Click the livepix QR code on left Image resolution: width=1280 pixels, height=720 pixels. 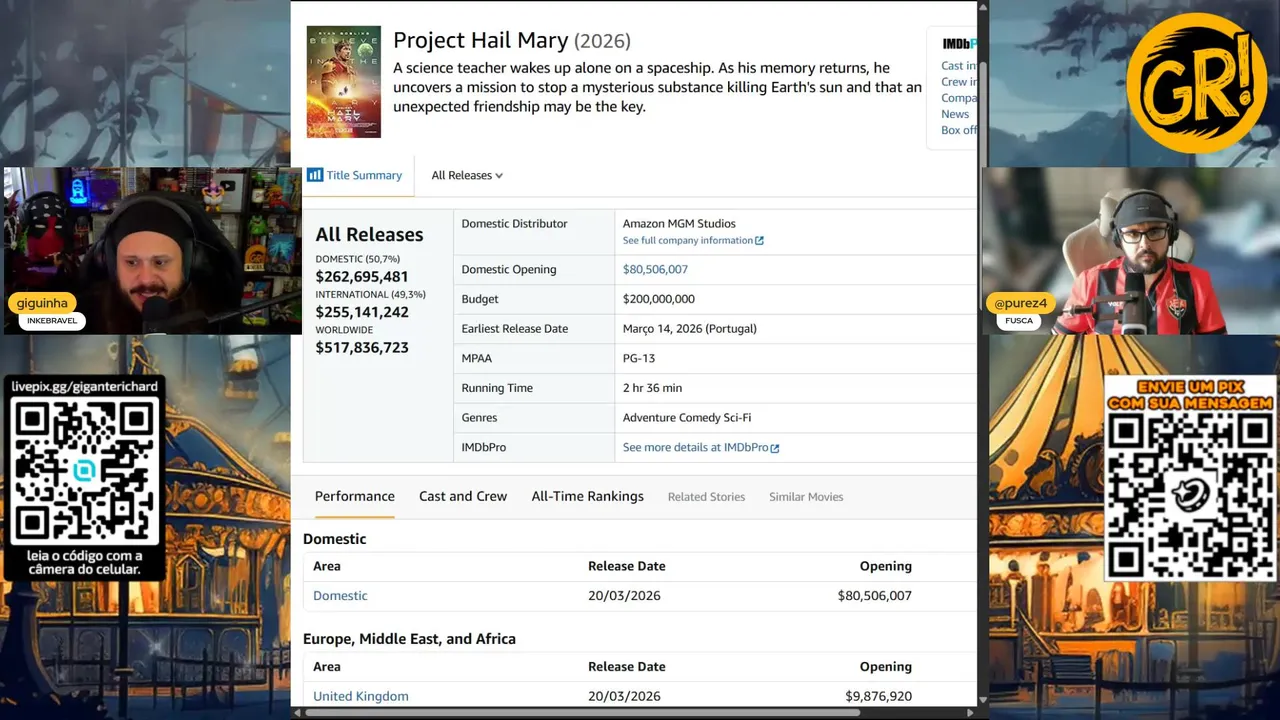(84, 471)
